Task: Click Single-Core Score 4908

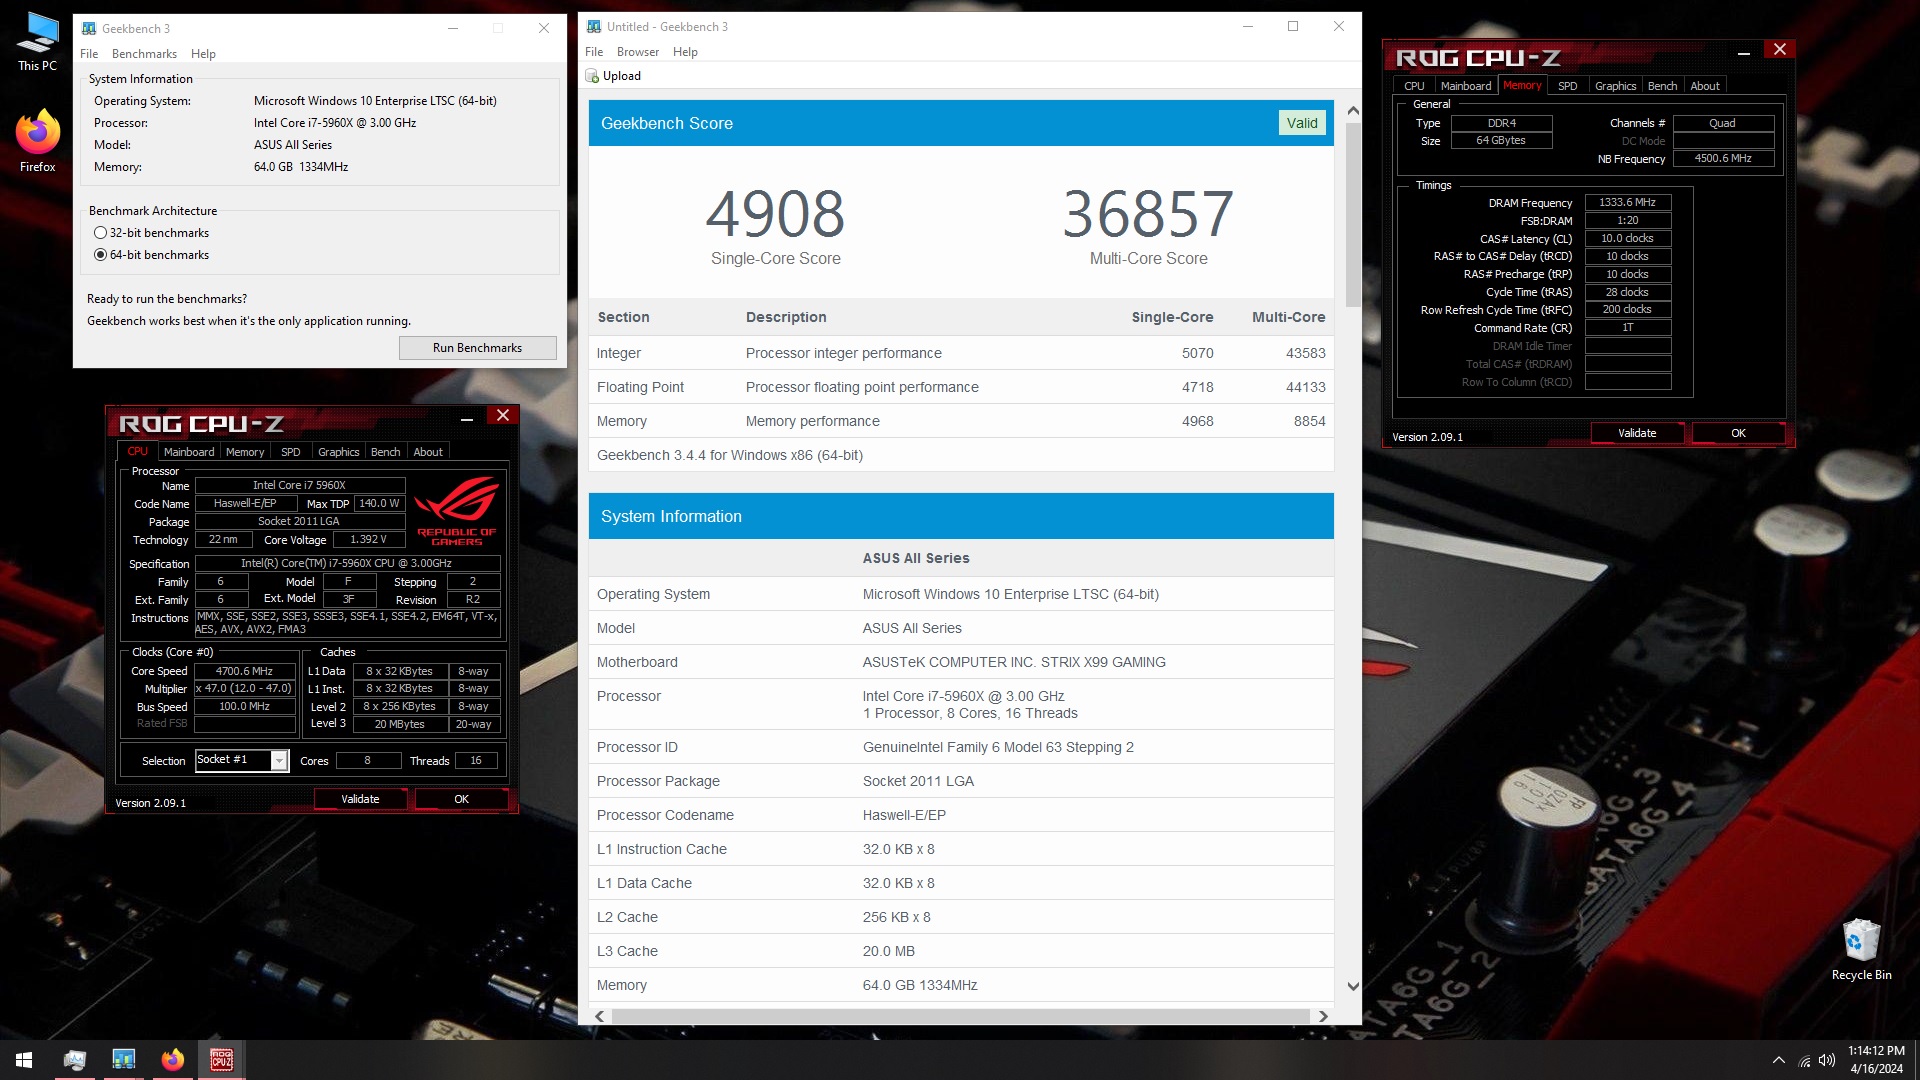Action: 775,214
